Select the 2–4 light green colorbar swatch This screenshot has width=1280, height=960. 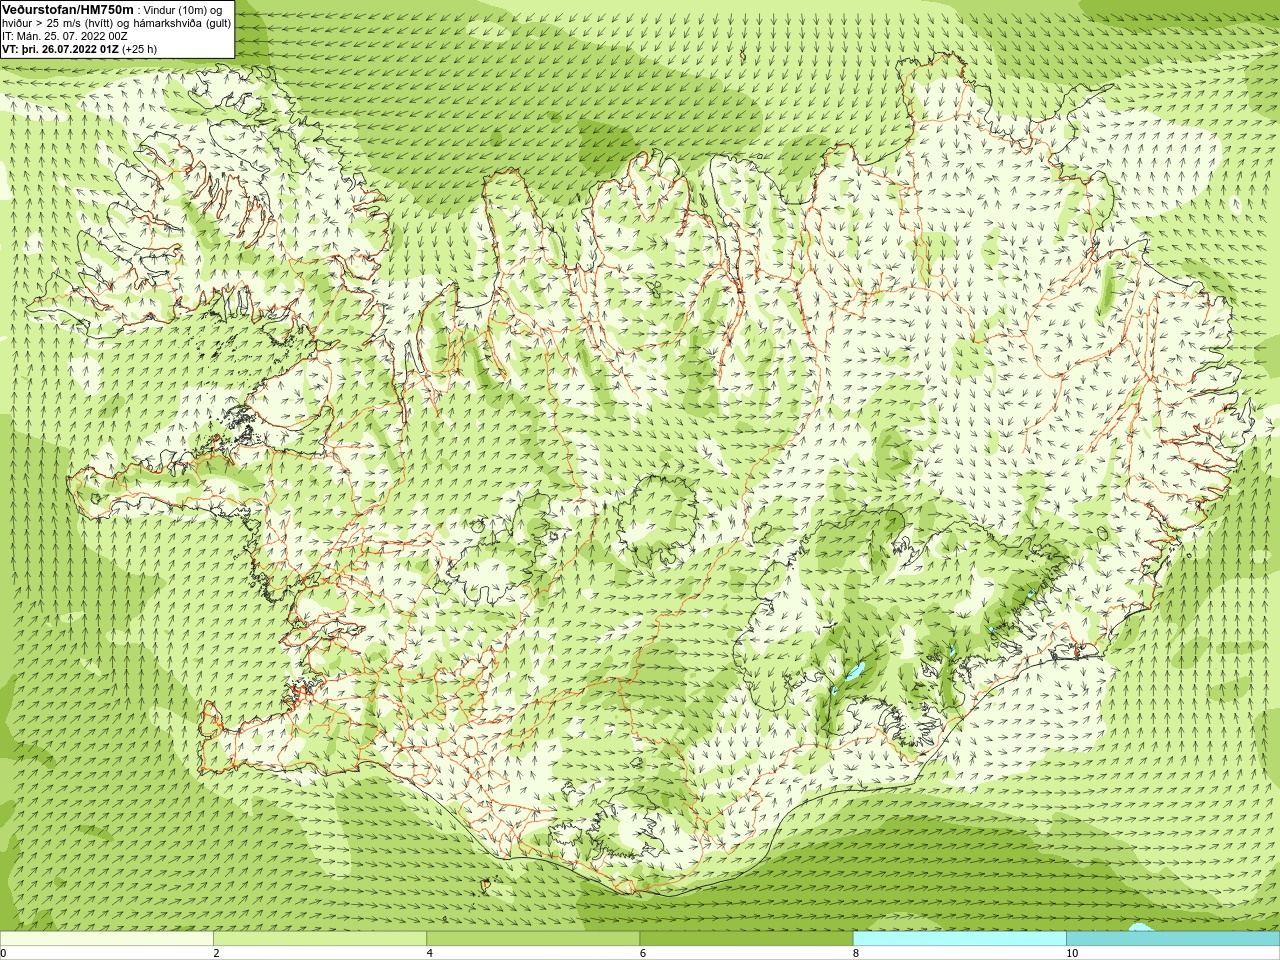point(320,939)
